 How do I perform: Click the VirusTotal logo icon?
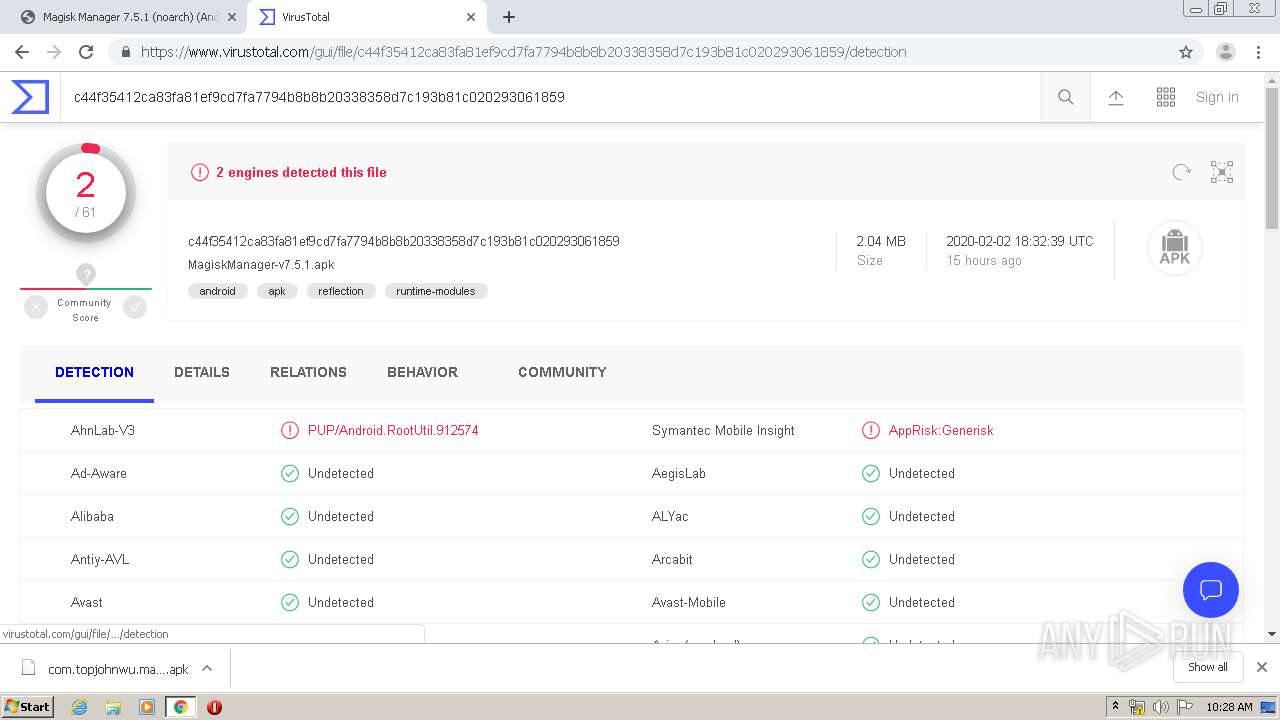(x=30, y=97)
